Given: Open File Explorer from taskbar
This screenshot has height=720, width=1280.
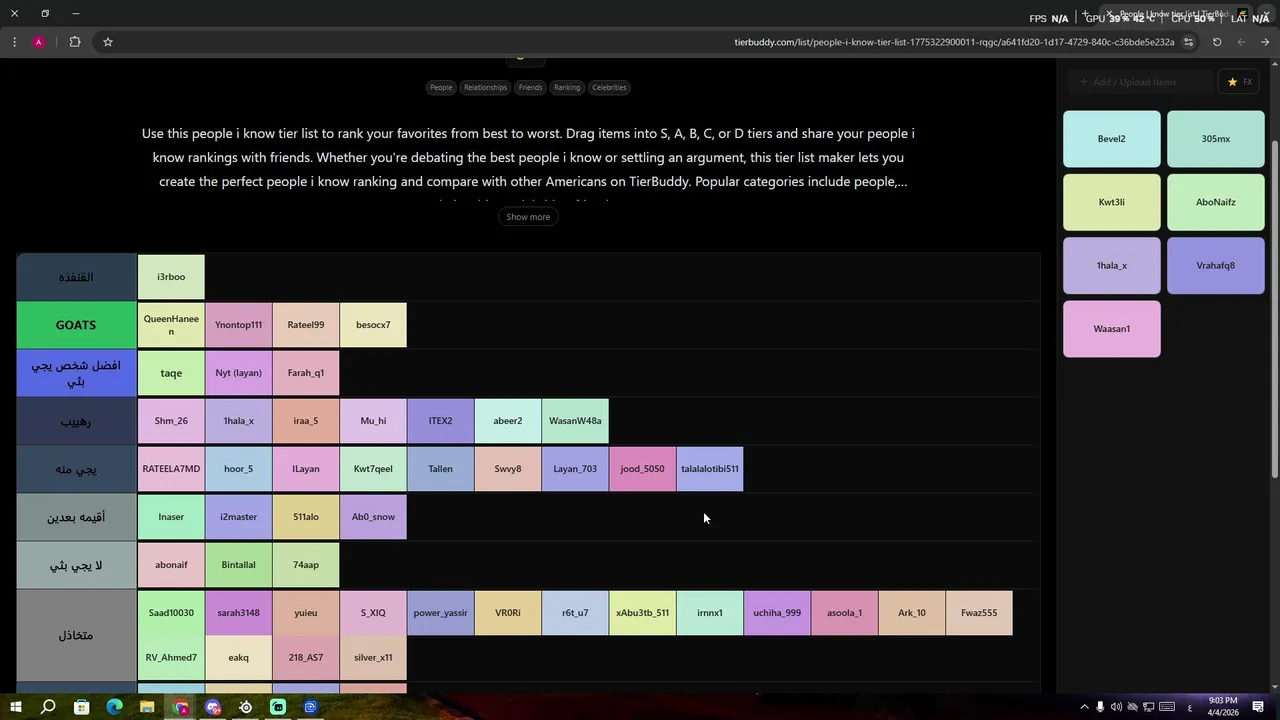Looking at the screenshot, I should [x=147, y=707].
